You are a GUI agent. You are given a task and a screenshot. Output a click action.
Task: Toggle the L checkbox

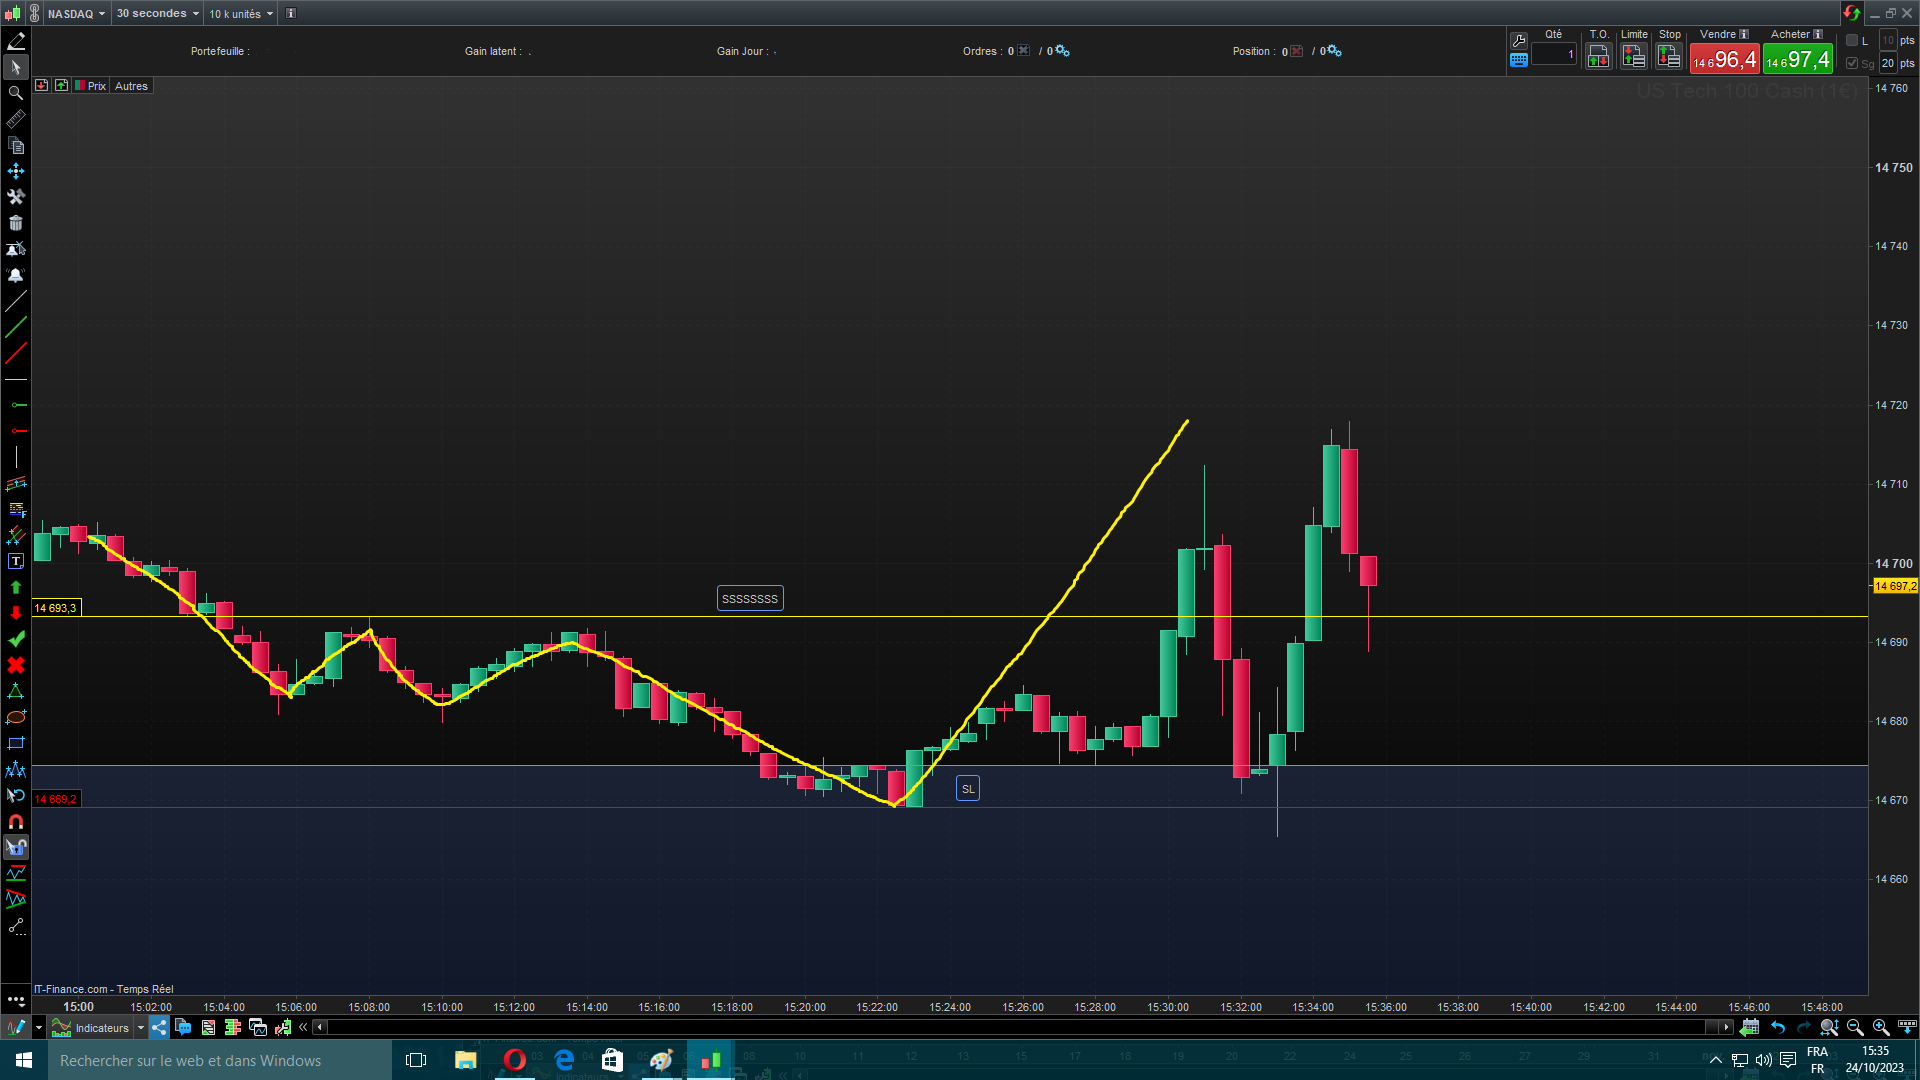1852,41
